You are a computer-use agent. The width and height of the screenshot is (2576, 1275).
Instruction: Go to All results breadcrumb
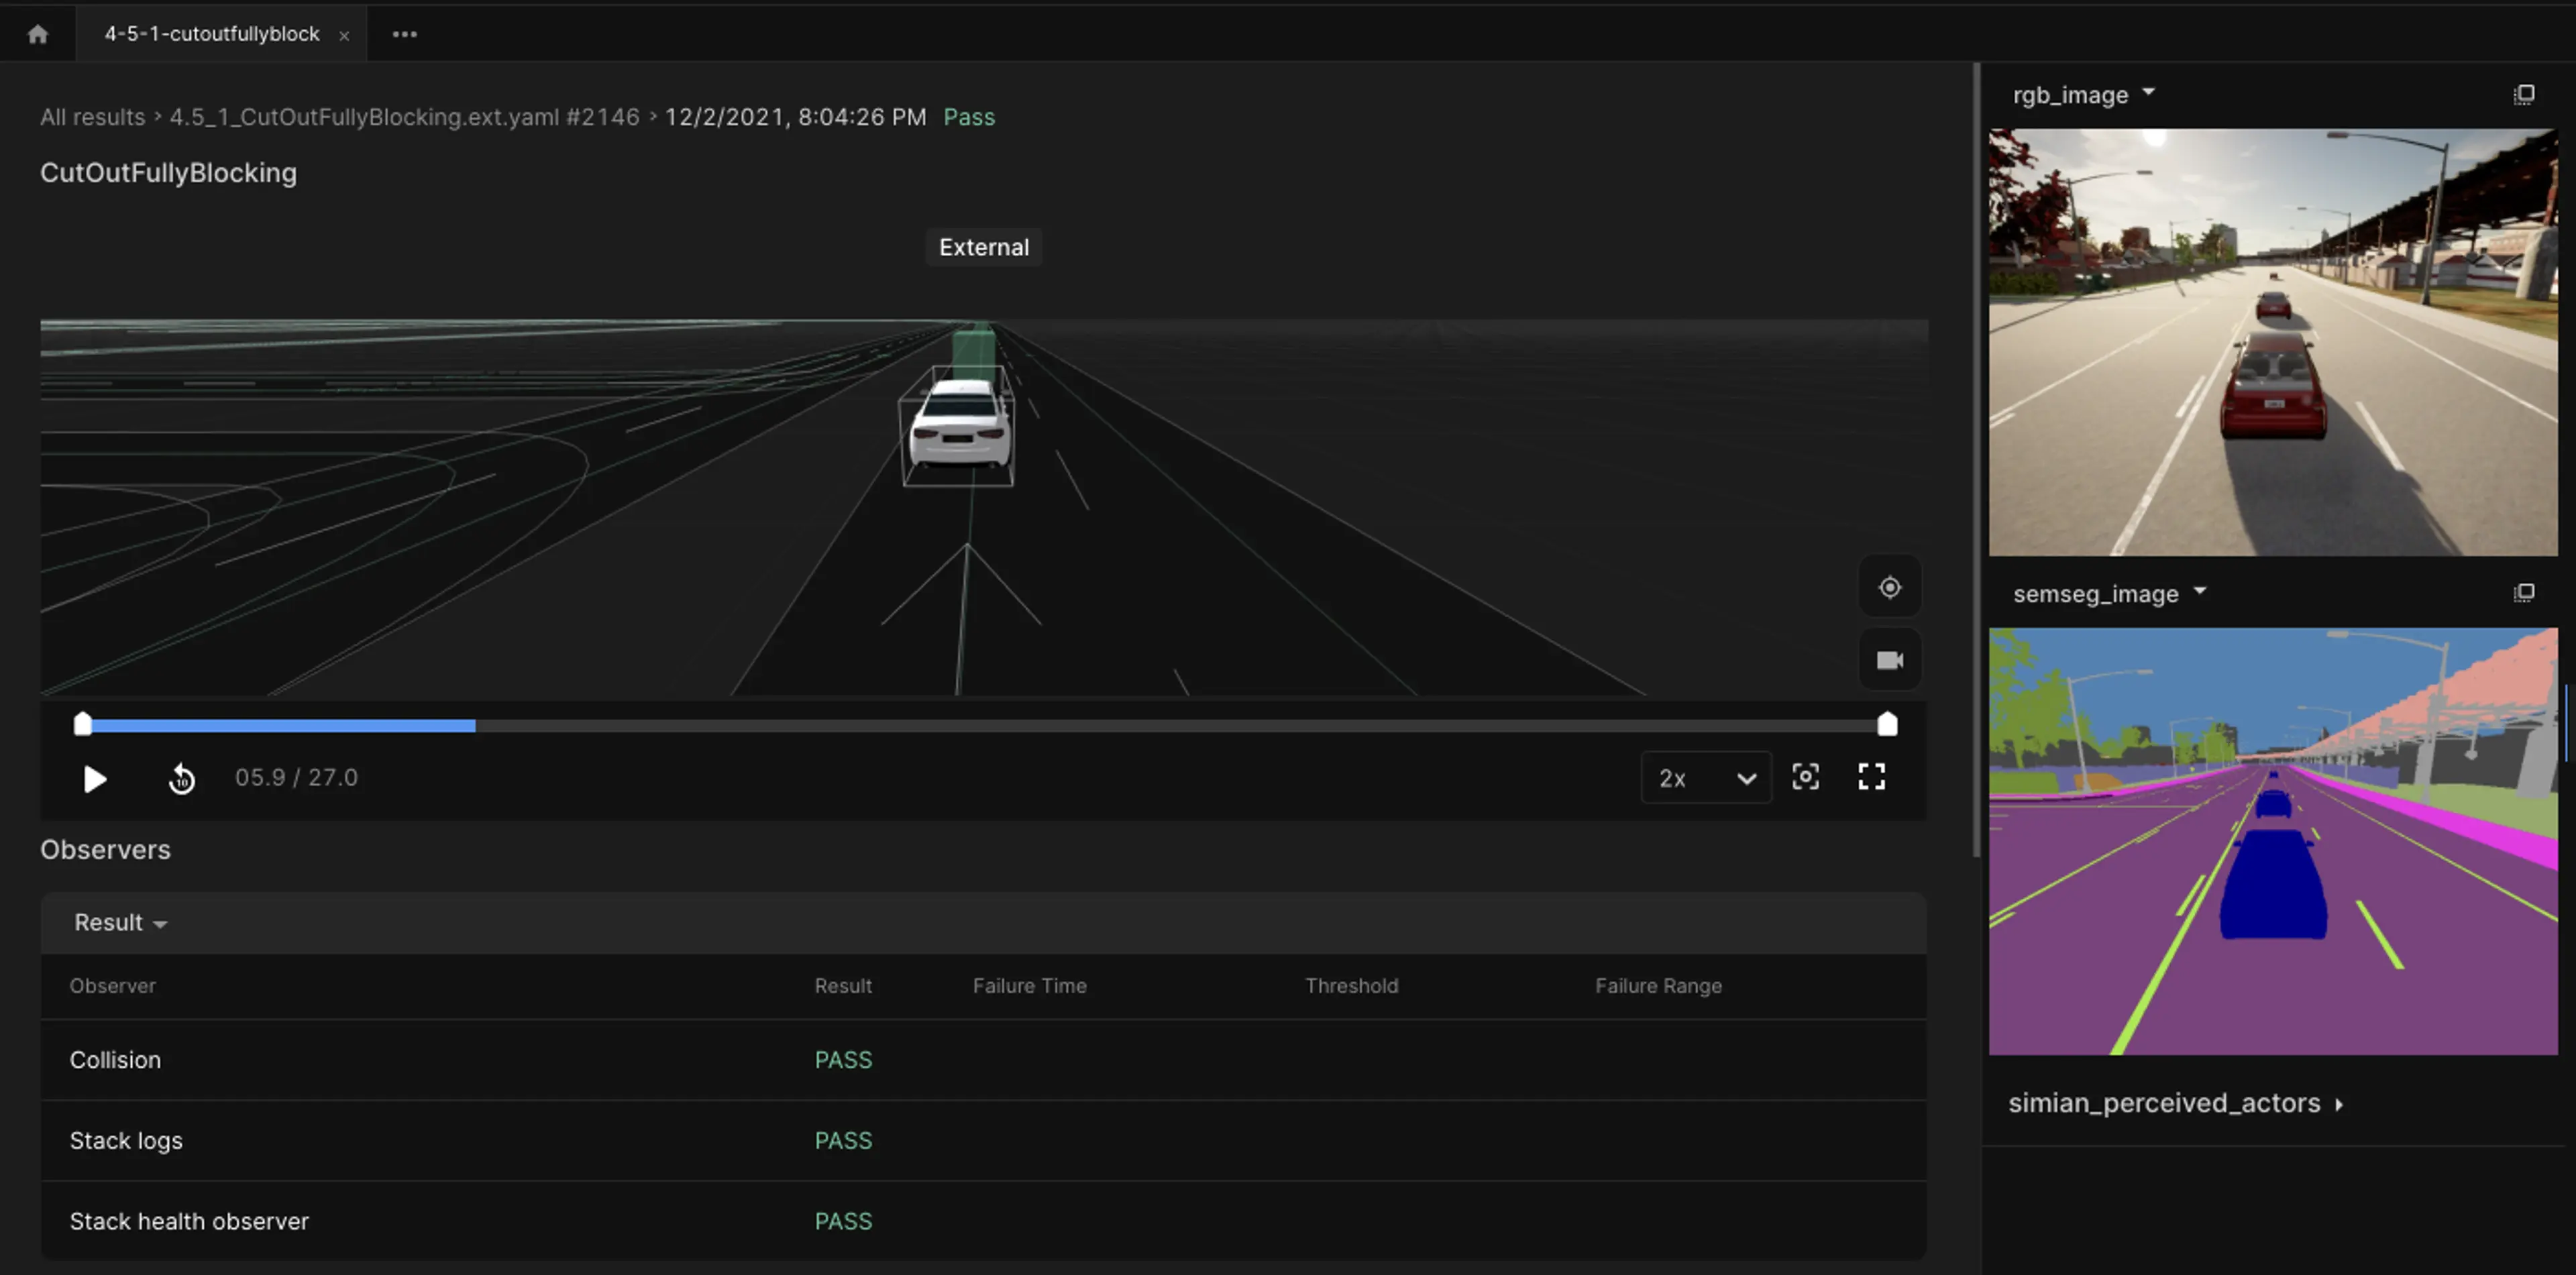tap(92, 117)
